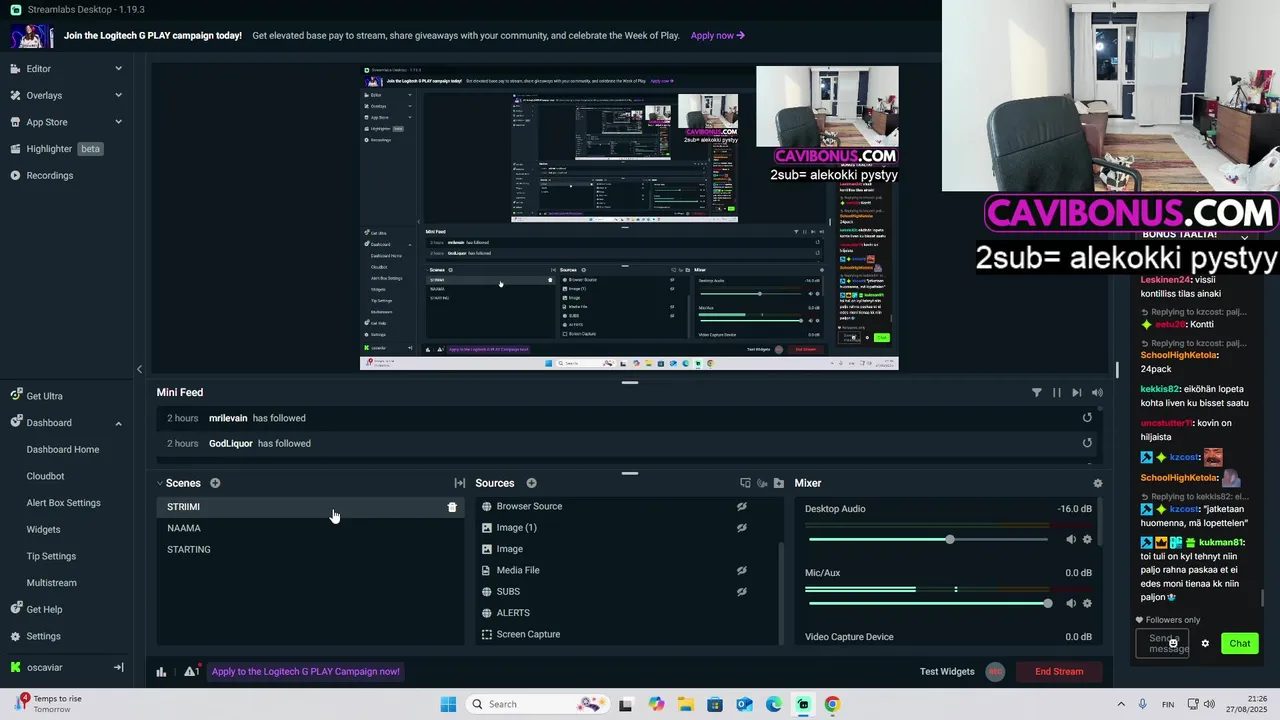
Task: Open the notifications warning icon
Action: (x=190, y=672)
